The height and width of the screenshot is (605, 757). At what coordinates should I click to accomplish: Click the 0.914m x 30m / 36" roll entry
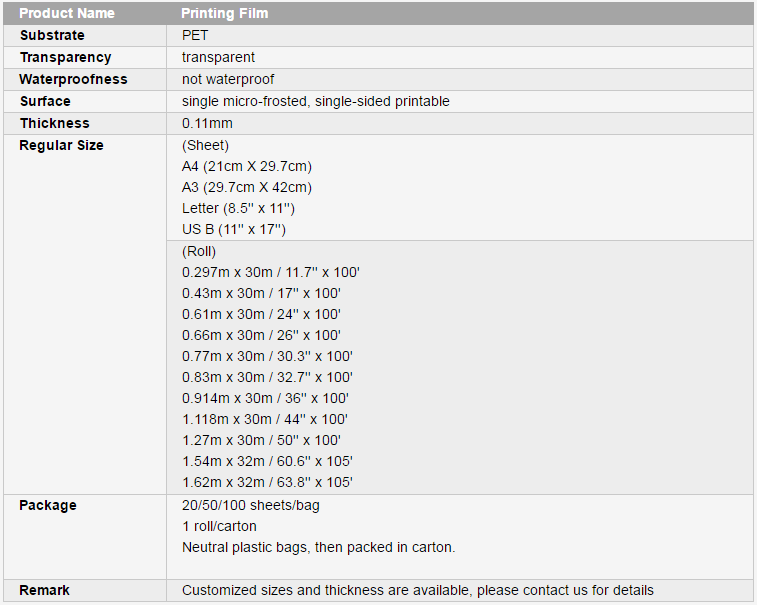(265, 398)
